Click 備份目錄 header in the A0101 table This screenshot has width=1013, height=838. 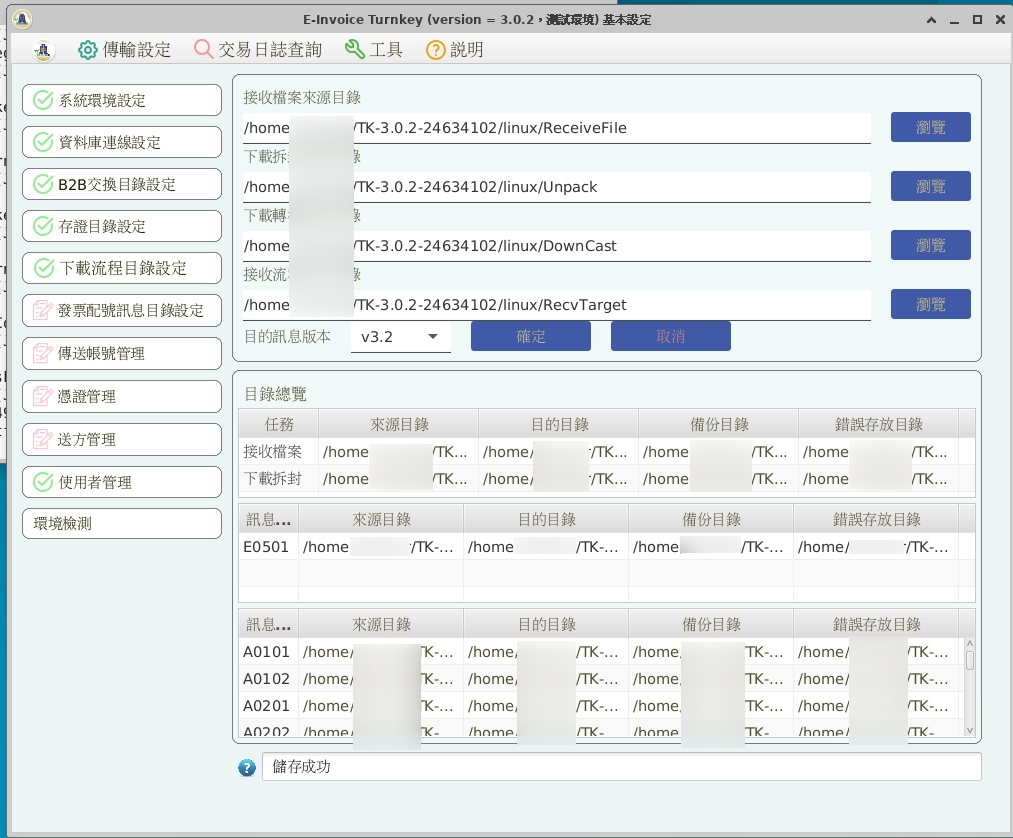[x=711, y=624]
